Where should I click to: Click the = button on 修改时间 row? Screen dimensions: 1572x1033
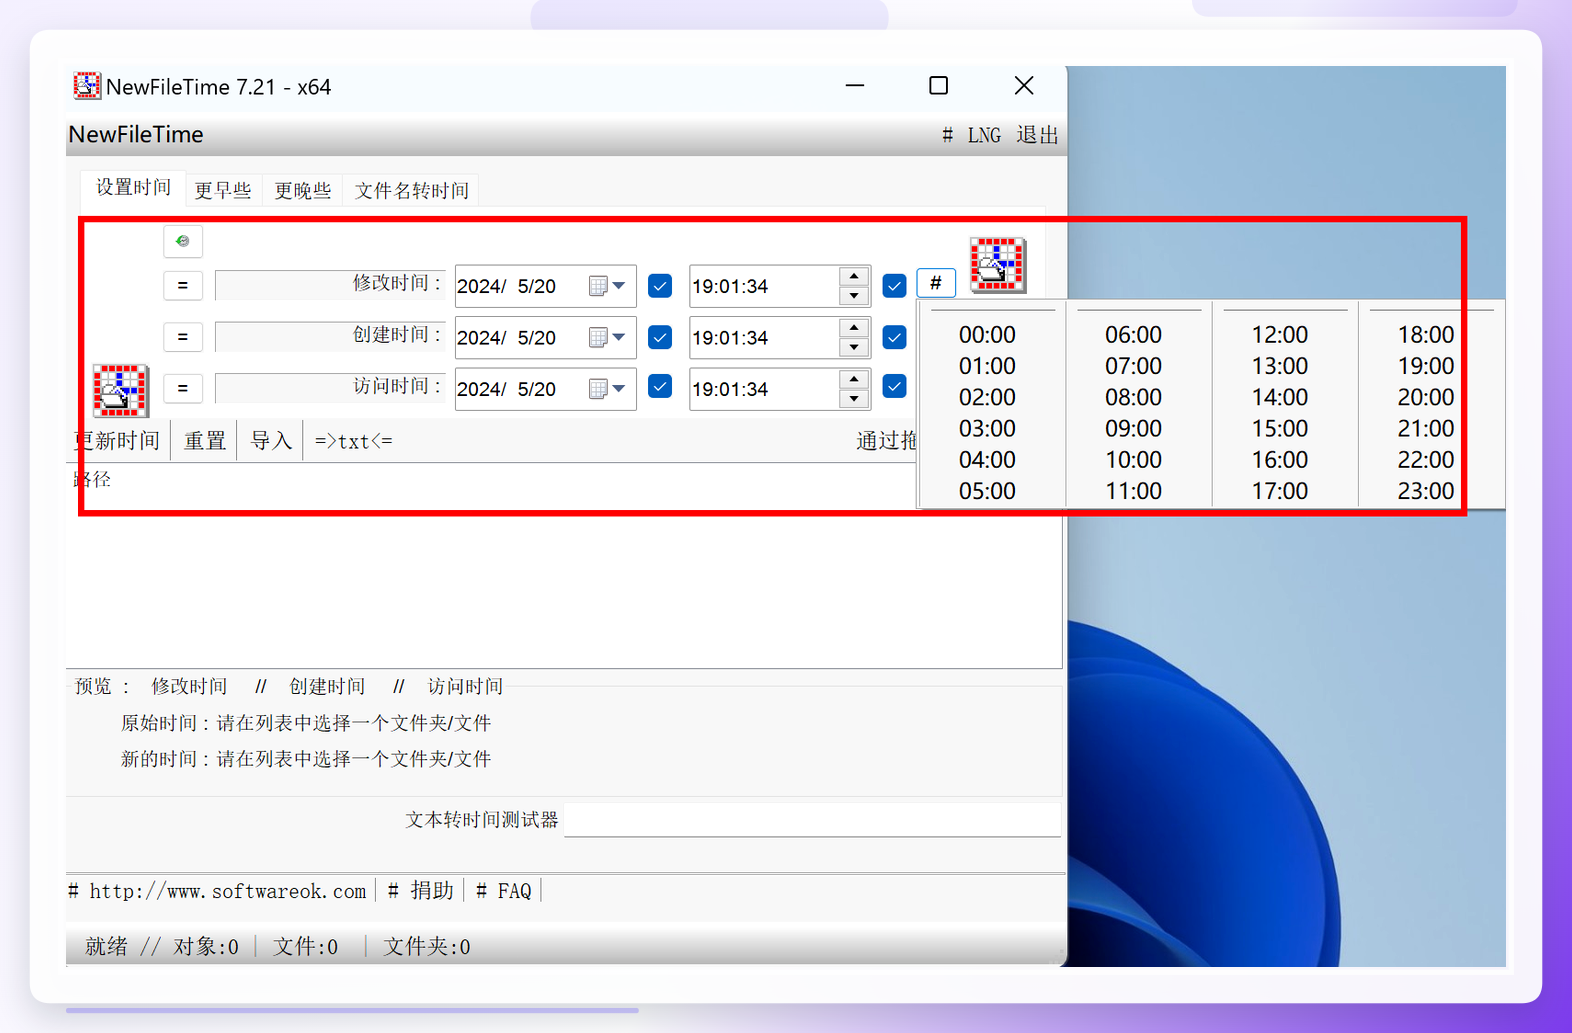tap(183, 285)
